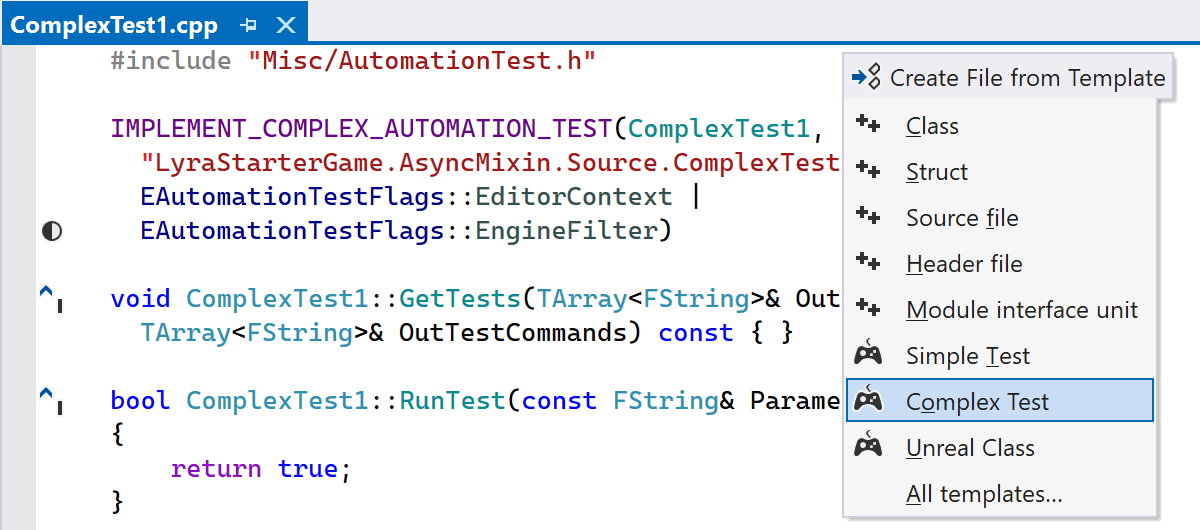
Task: Click the plus icon beside Source file
Action: (x=868, y=217)
